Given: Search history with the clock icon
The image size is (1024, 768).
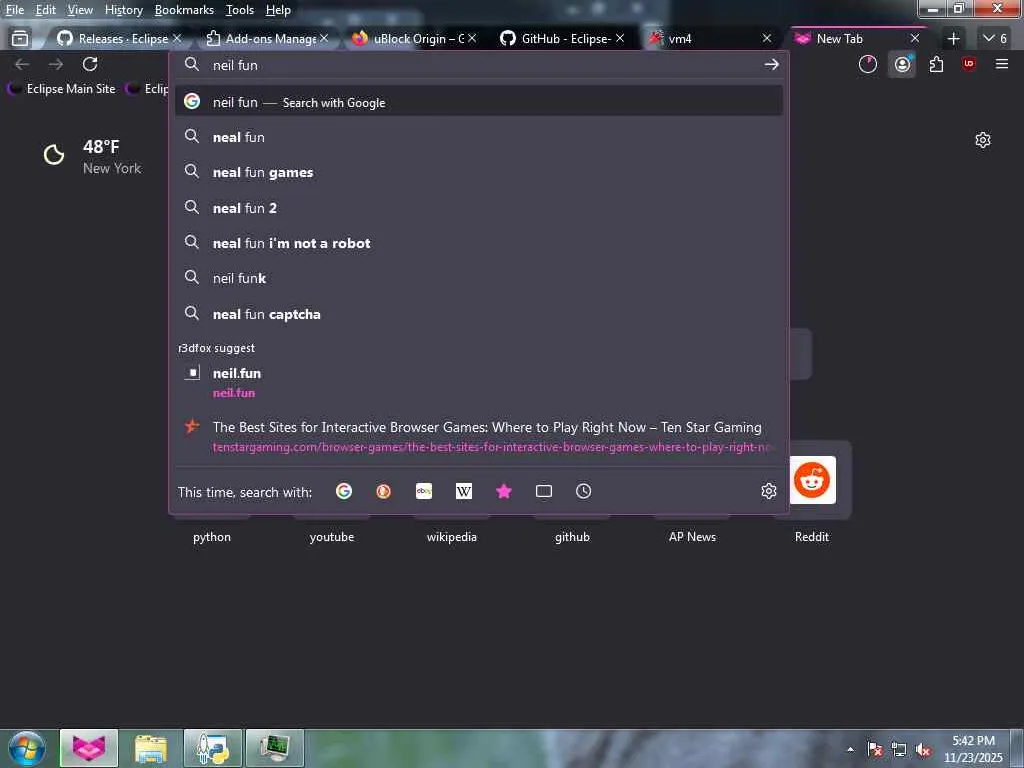Looking at the screenshot, I should [x=583, y=491].
